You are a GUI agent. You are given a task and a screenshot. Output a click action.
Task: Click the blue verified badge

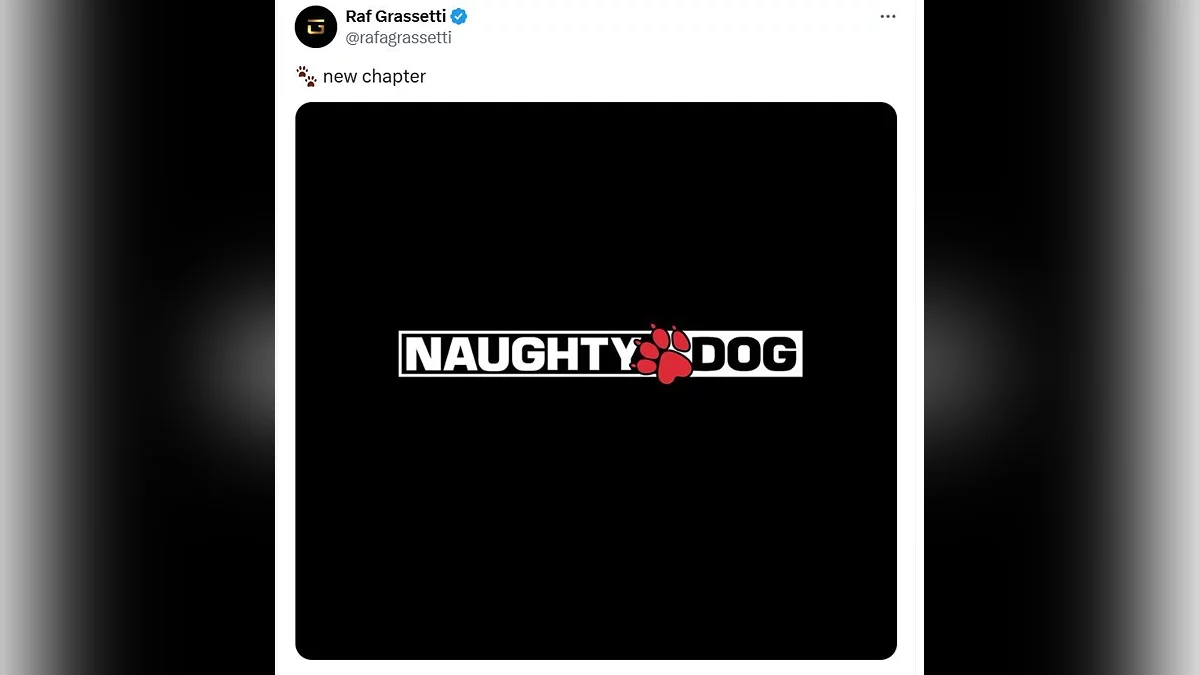tap(459, 16)
